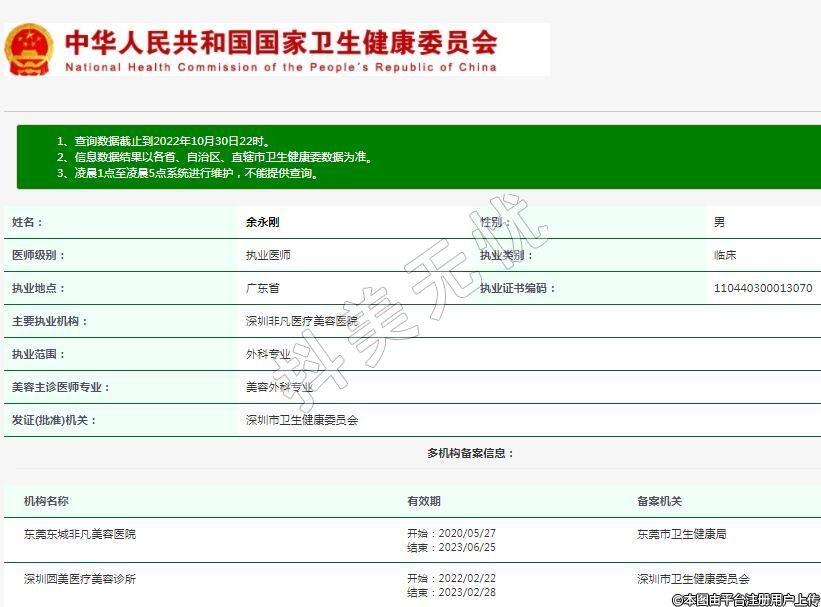Click the 发证(批准)机关 value 深圳市卫生健康委员会
The width and height of the screenshot is (821, 607).
point(301,420)
